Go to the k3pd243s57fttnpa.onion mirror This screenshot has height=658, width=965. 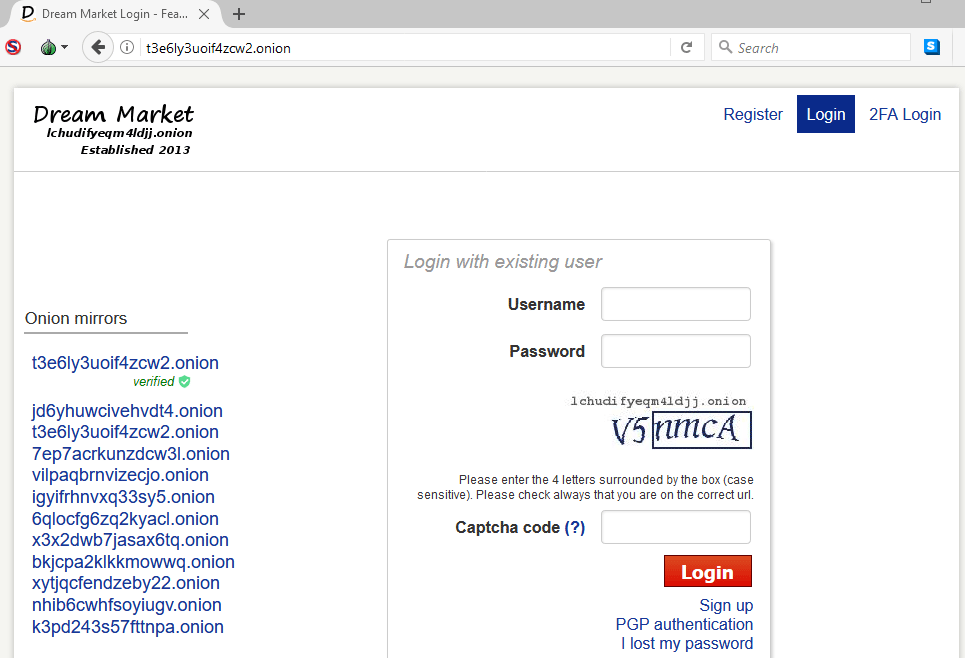coord(127,627)
